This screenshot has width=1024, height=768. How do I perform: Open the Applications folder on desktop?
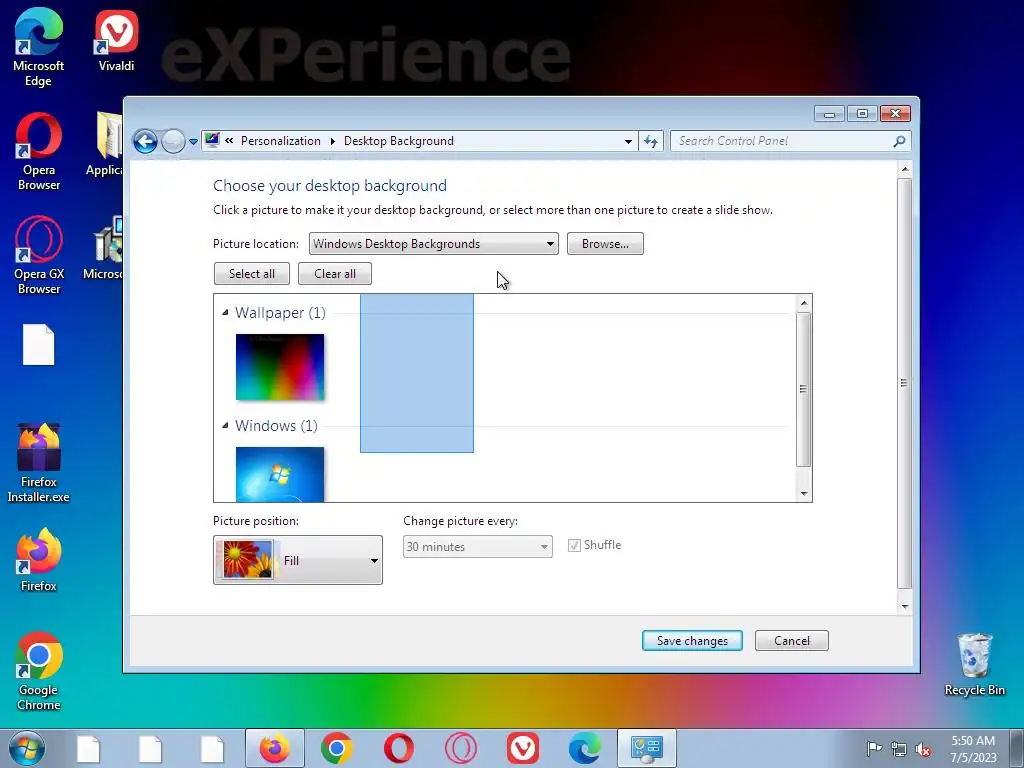pos(106,144)
